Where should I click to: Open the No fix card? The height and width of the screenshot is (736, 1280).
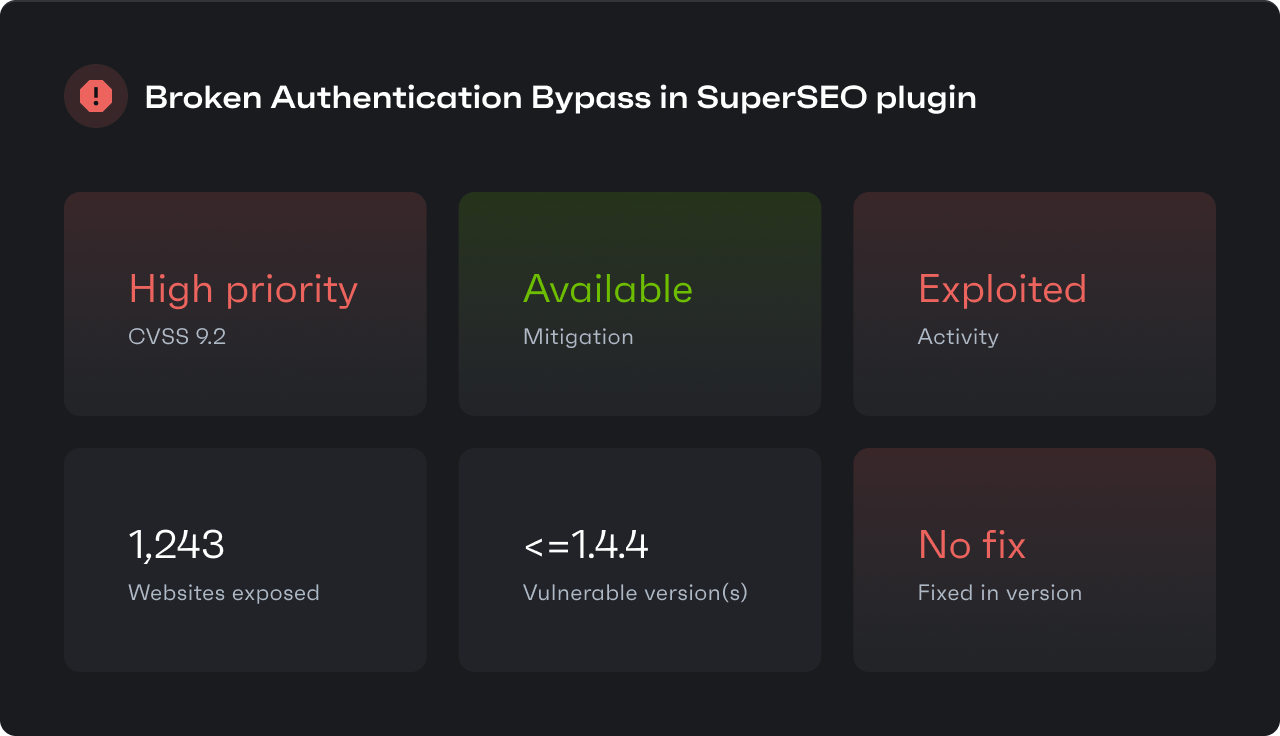click(1034, 560)
